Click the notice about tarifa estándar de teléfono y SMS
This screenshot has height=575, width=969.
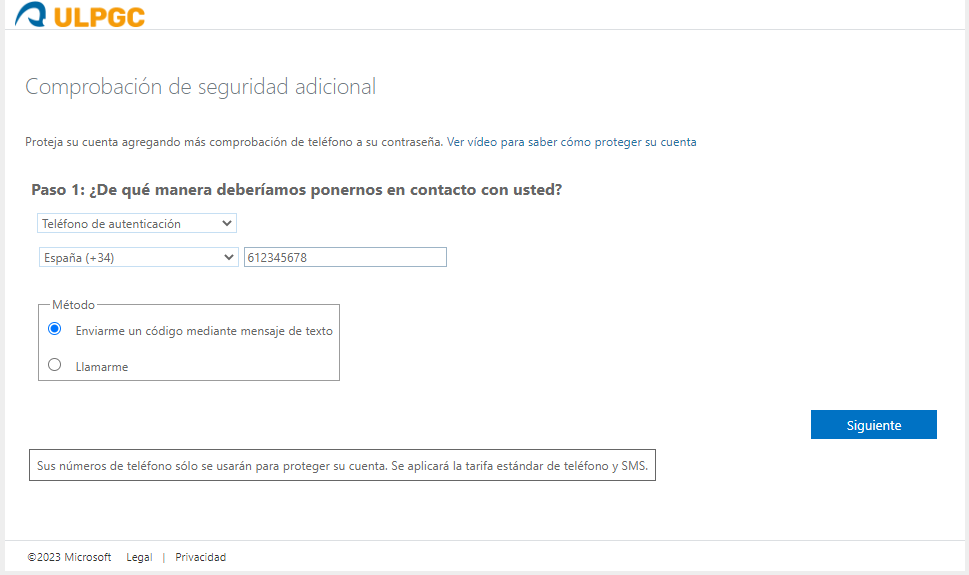coord(342,465)
